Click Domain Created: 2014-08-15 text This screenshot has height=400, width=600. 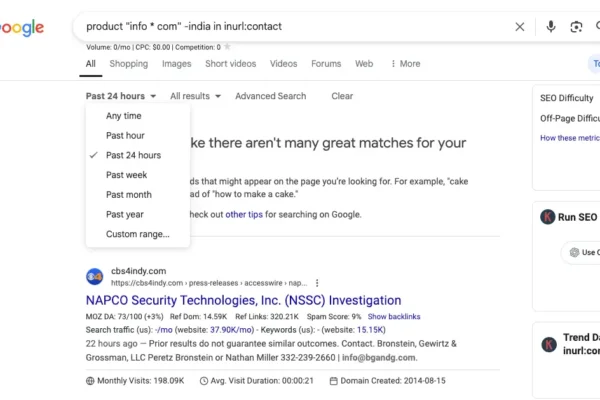click(x=393, y=381)
